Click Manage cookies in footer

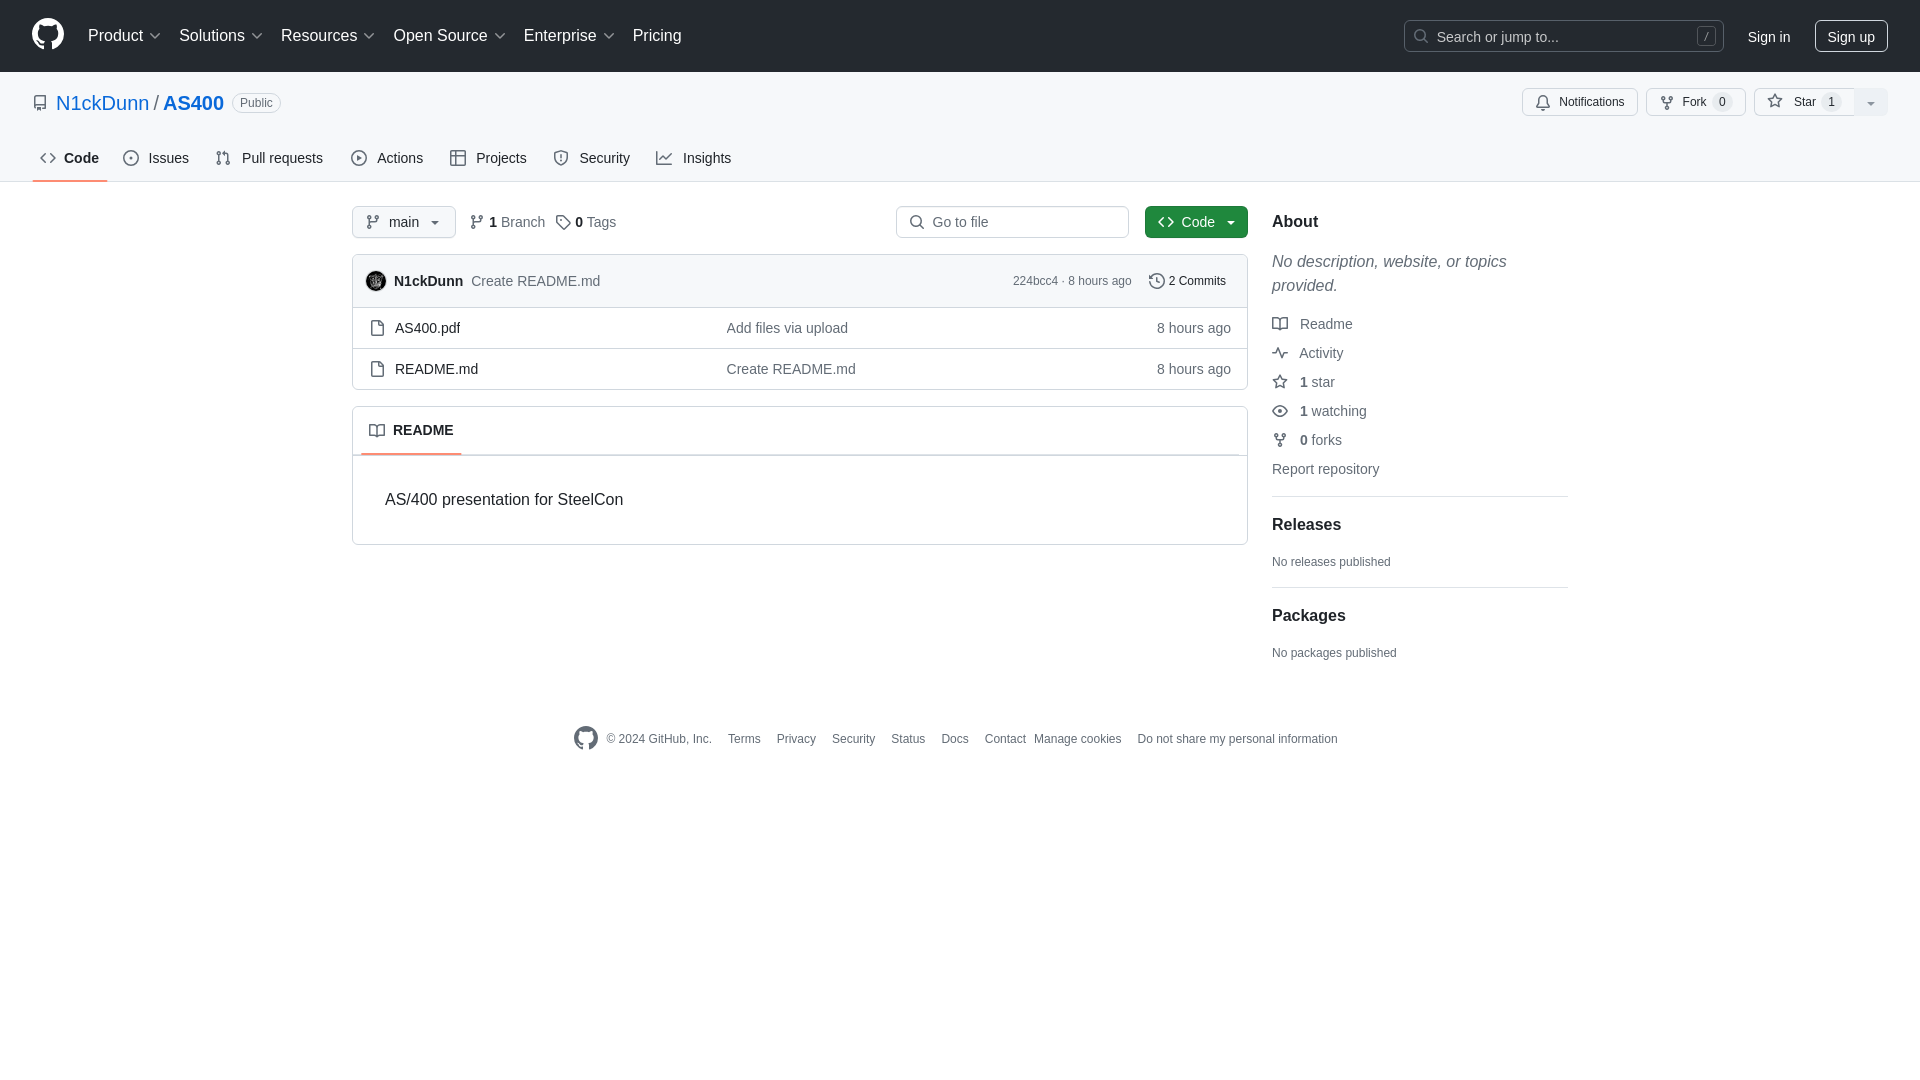(x=1077, y=739)
